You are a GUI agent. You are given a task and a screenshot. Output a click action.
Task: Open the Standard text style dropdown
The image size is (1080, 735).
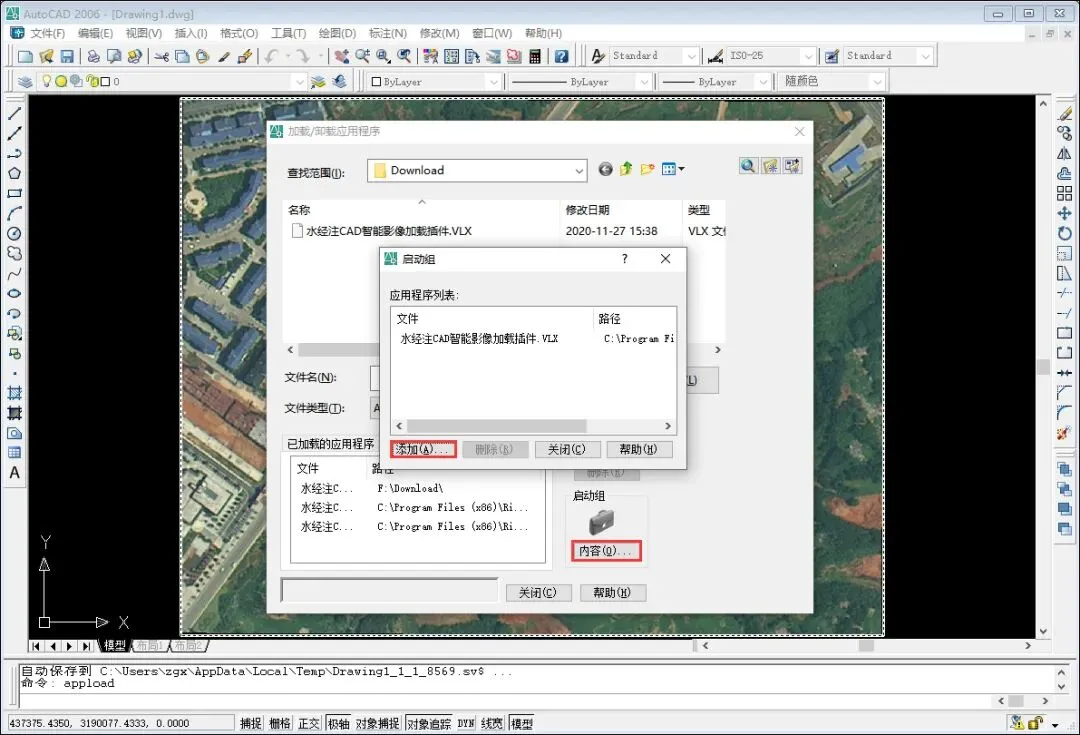(x=691, y=56)
